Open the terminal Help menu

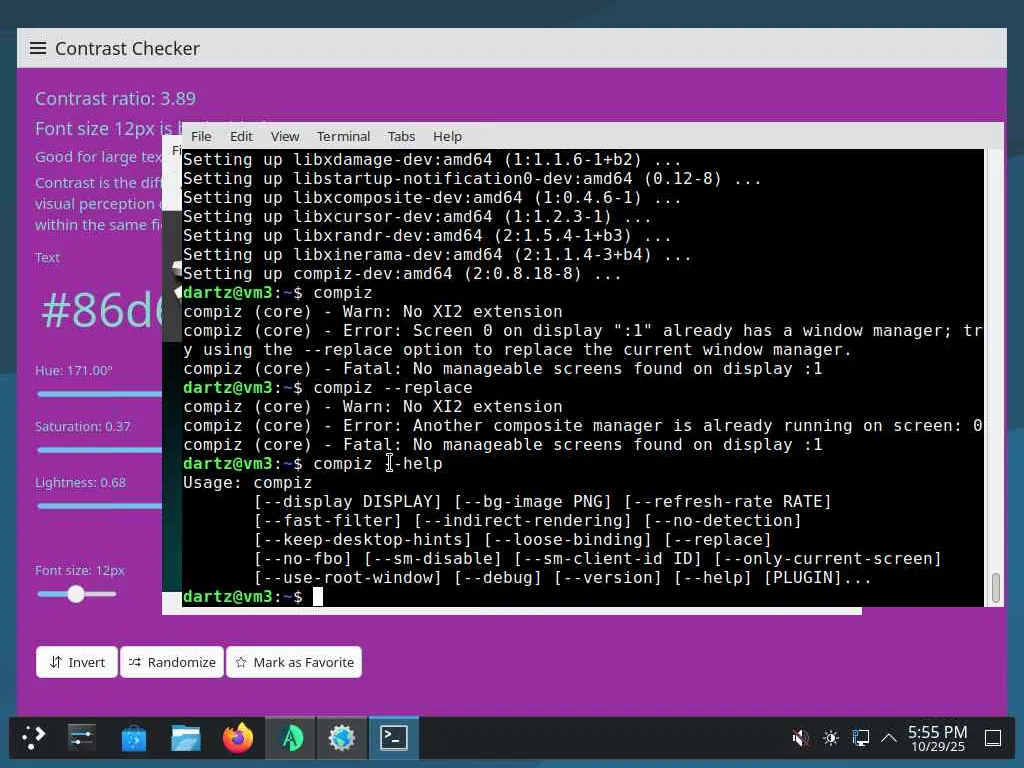(x=447, y=136)
